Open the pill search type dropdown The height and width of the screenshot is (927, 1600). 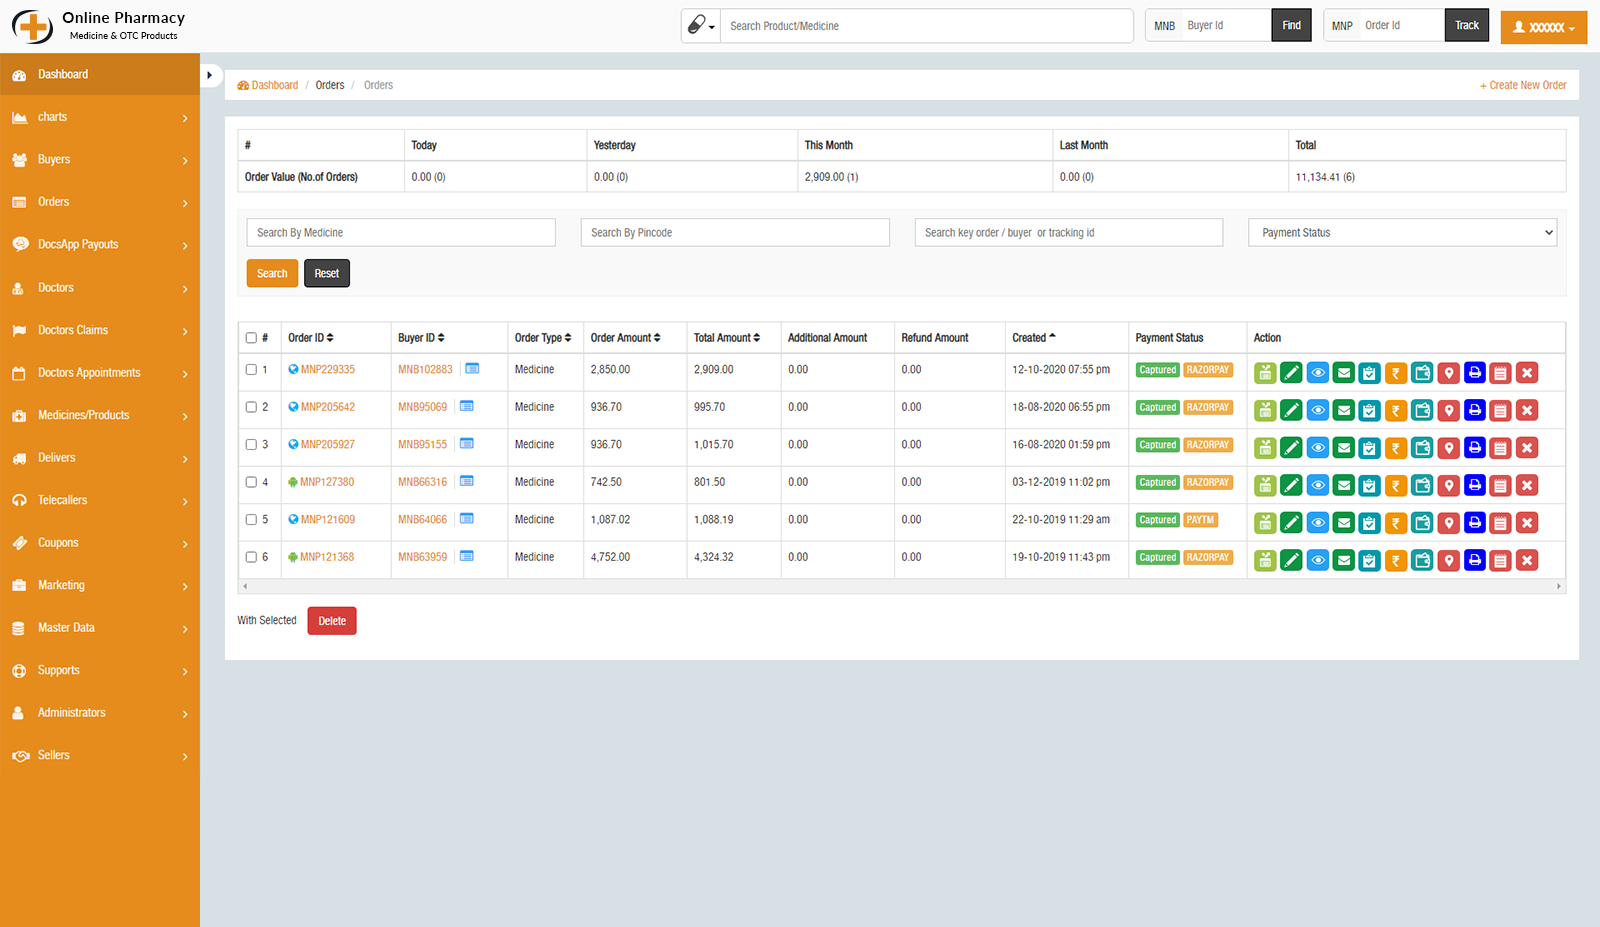[701, 26]
